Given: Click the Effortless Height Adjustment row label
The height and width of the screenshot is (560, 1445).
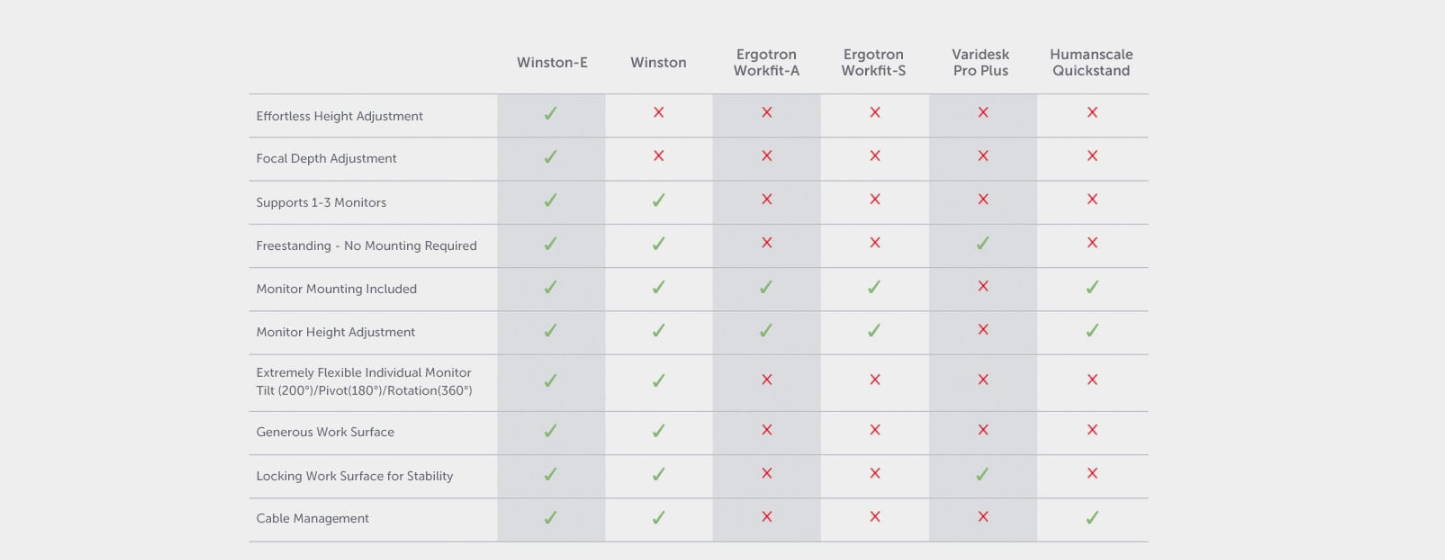Looking at the screenshot, I should click(x=339, y=116).
